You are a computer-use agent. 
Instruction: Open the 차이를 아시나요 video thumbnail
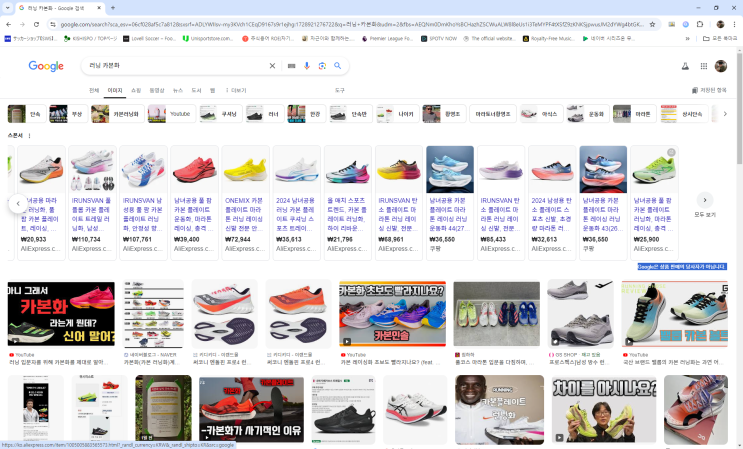coord(604,409)
